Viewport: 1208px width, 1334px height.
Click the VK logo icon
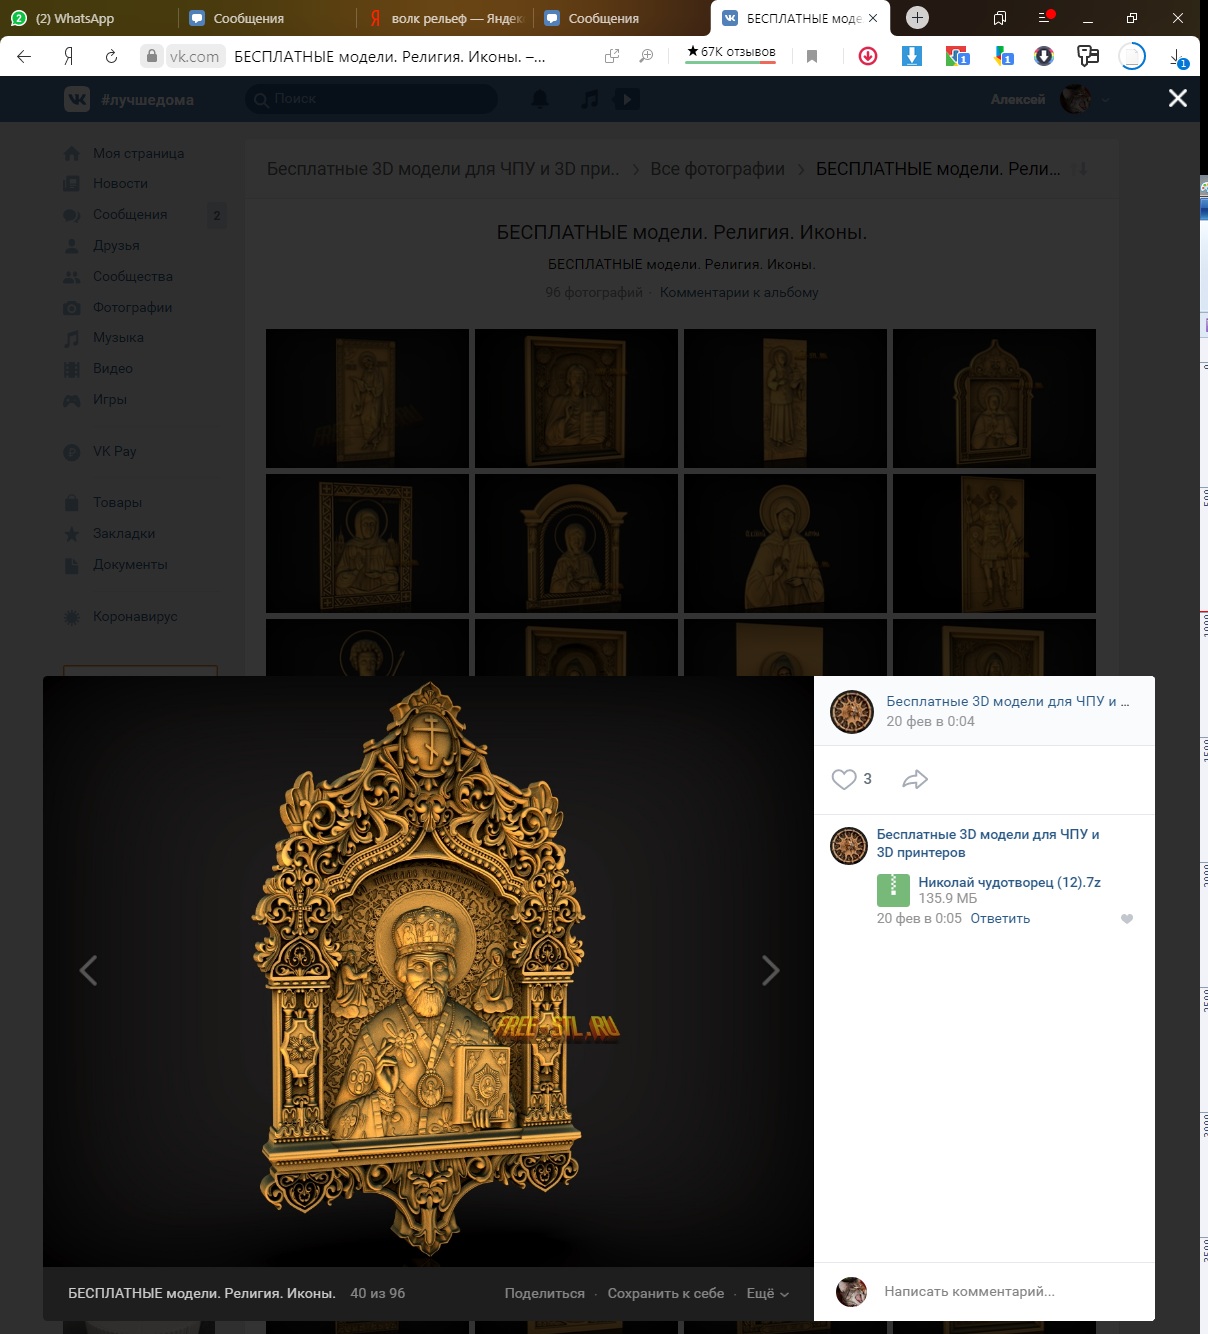tap(77, 99)
